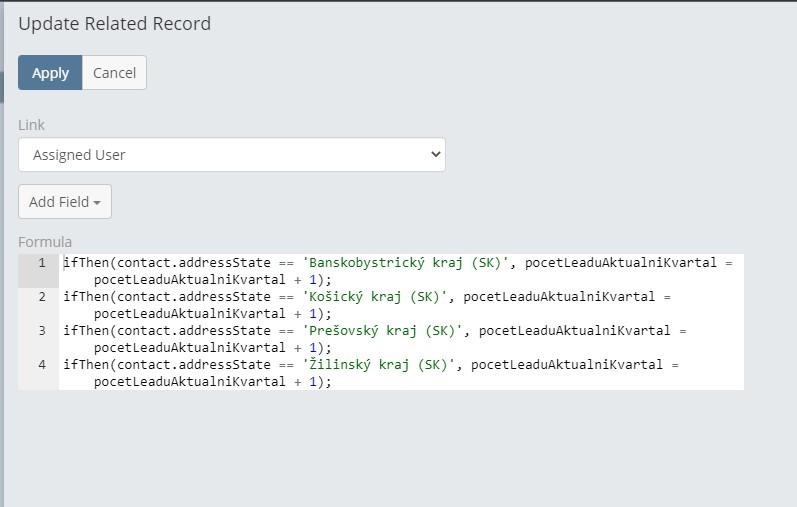Place cursor in 'Košický kraj (SK)' string
Image resolution: width=797 pixels, height=507 pixels.
click(375, 297)
